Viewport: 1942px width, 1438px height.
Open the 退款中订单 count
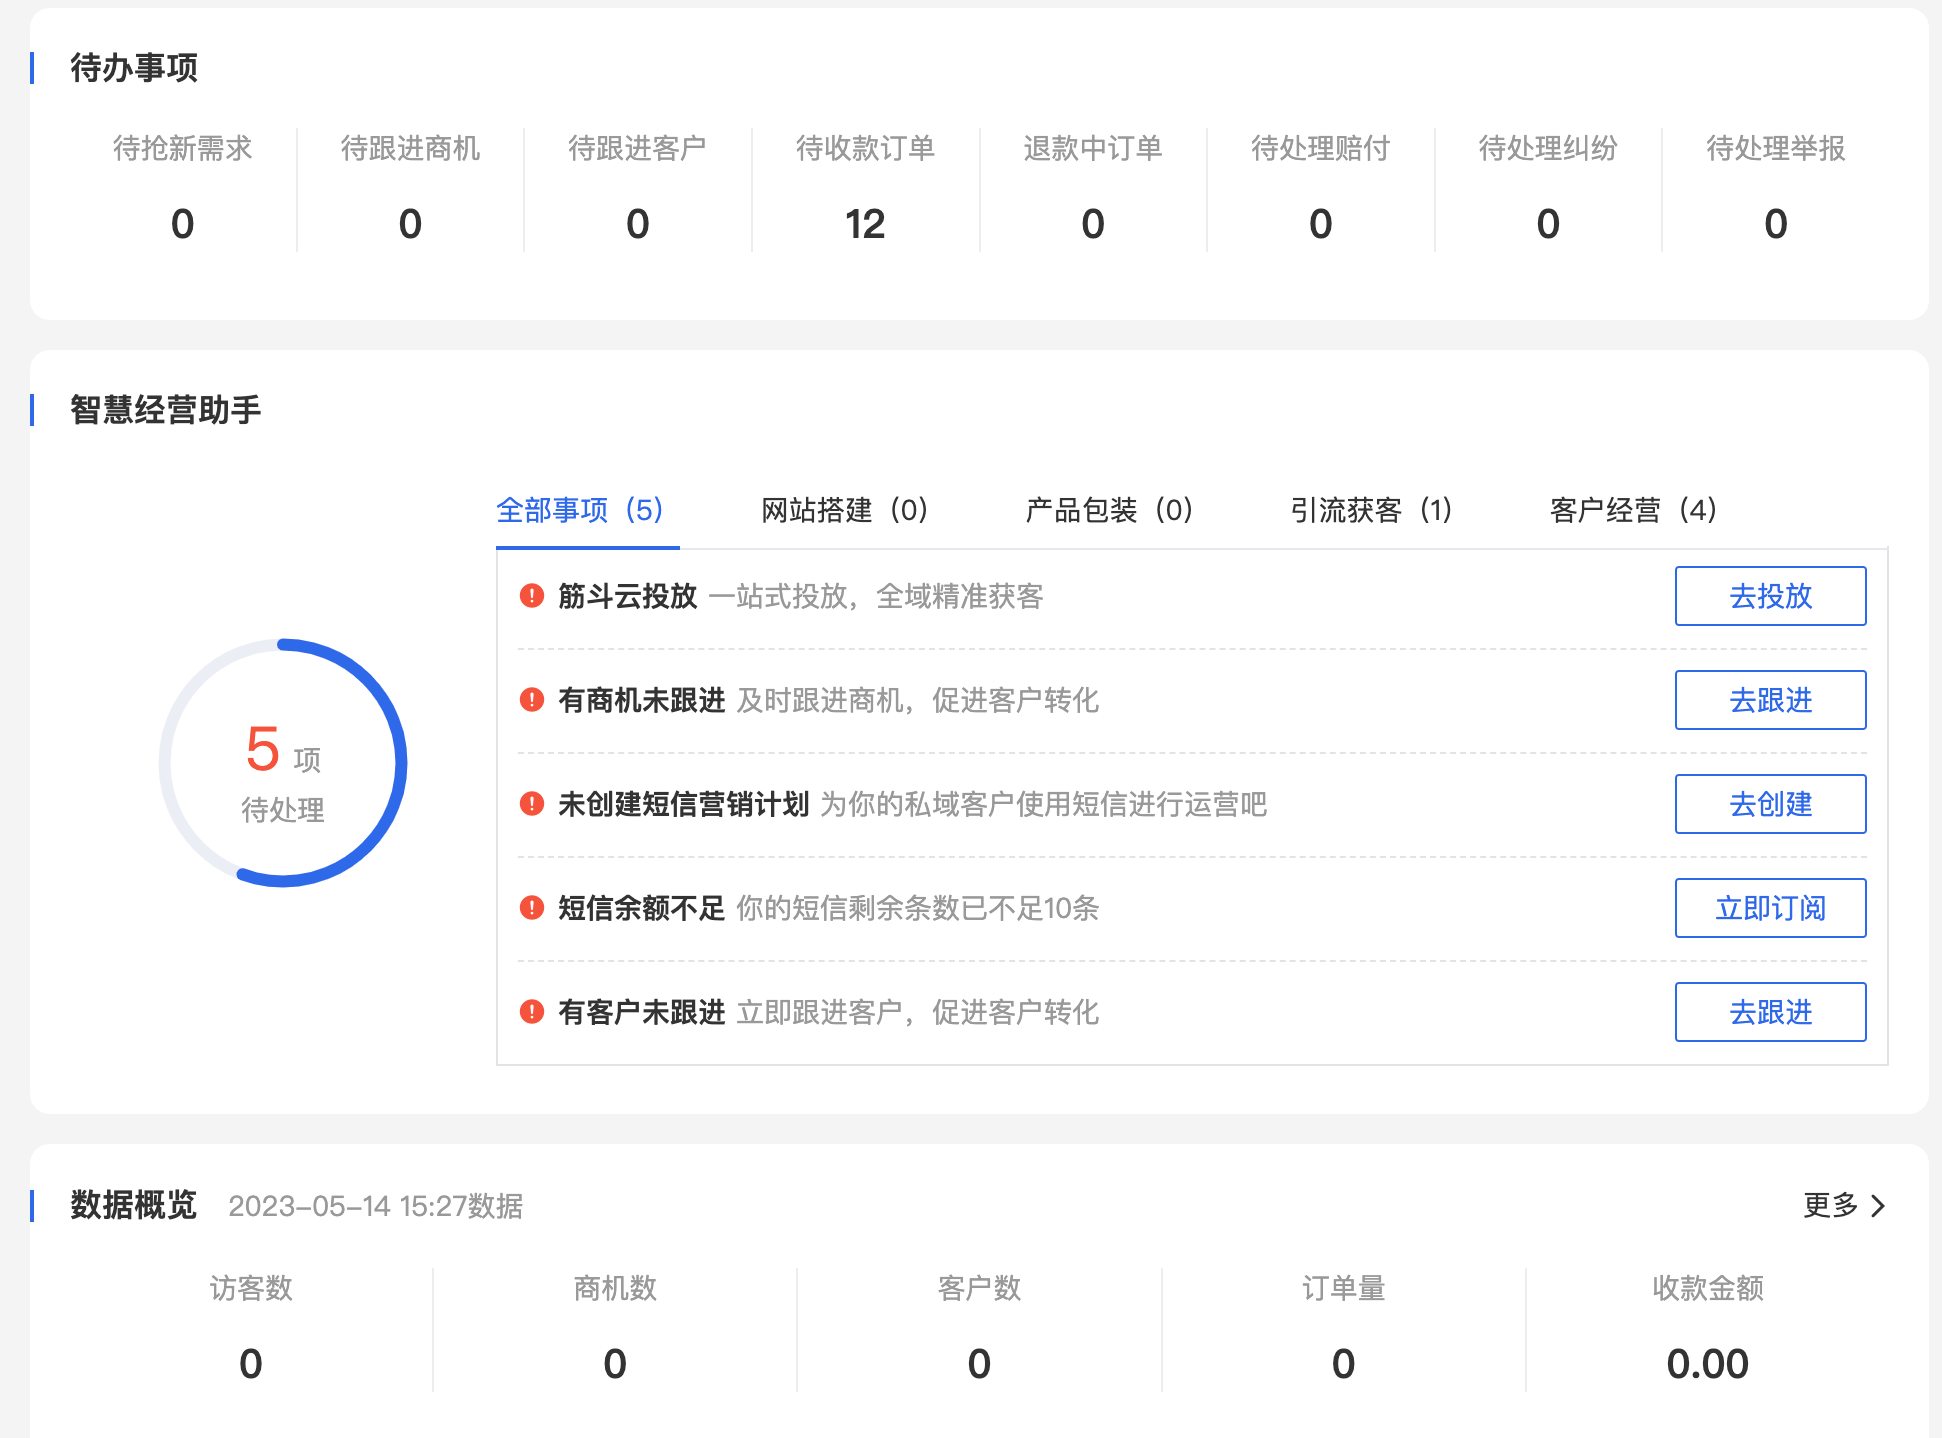(1093, 224)
